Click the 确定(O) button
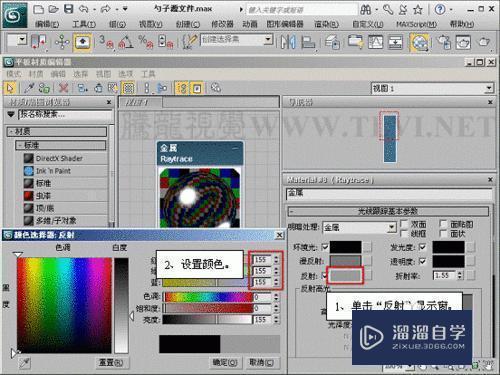500x375 pixels. click(225, 362)
